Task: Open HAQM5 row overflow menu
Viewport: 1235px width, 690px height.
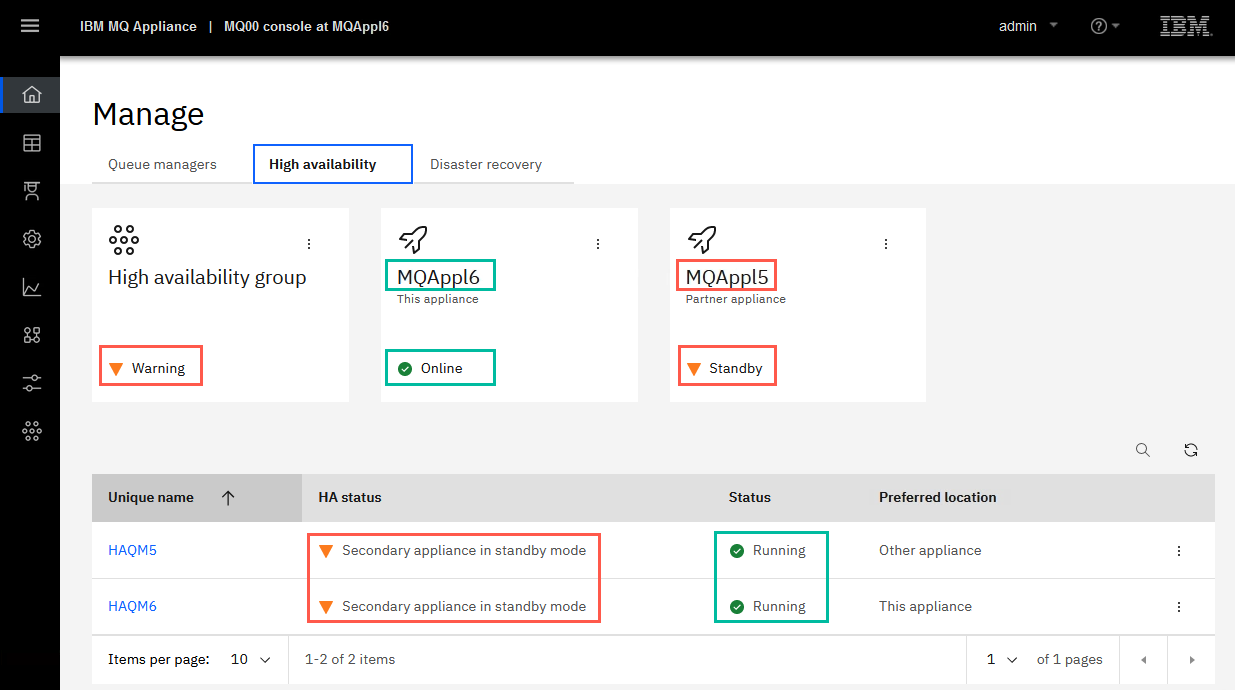Action: point(1179,551)
